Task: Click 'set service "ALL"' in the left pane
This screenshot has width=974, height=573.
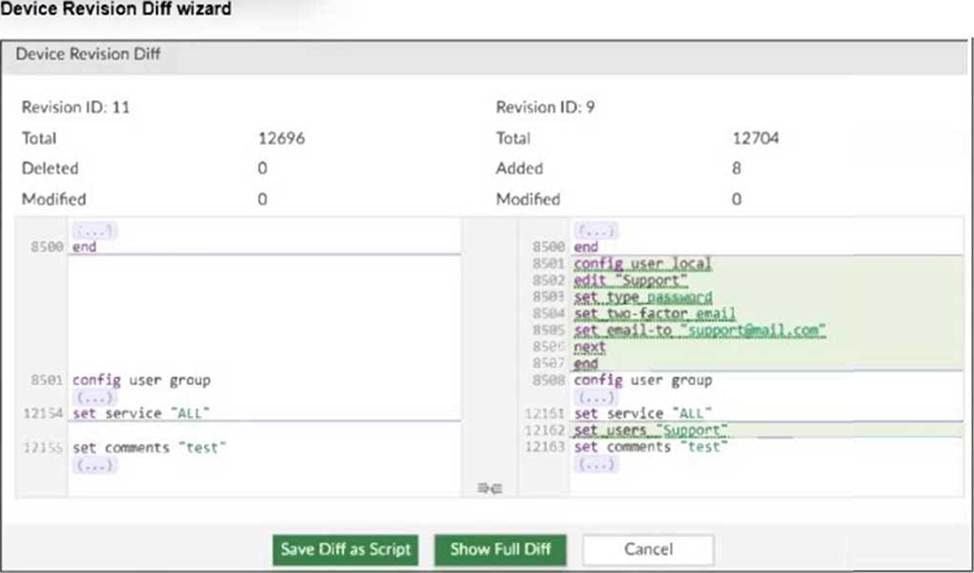Action: (x=141, y=414)
